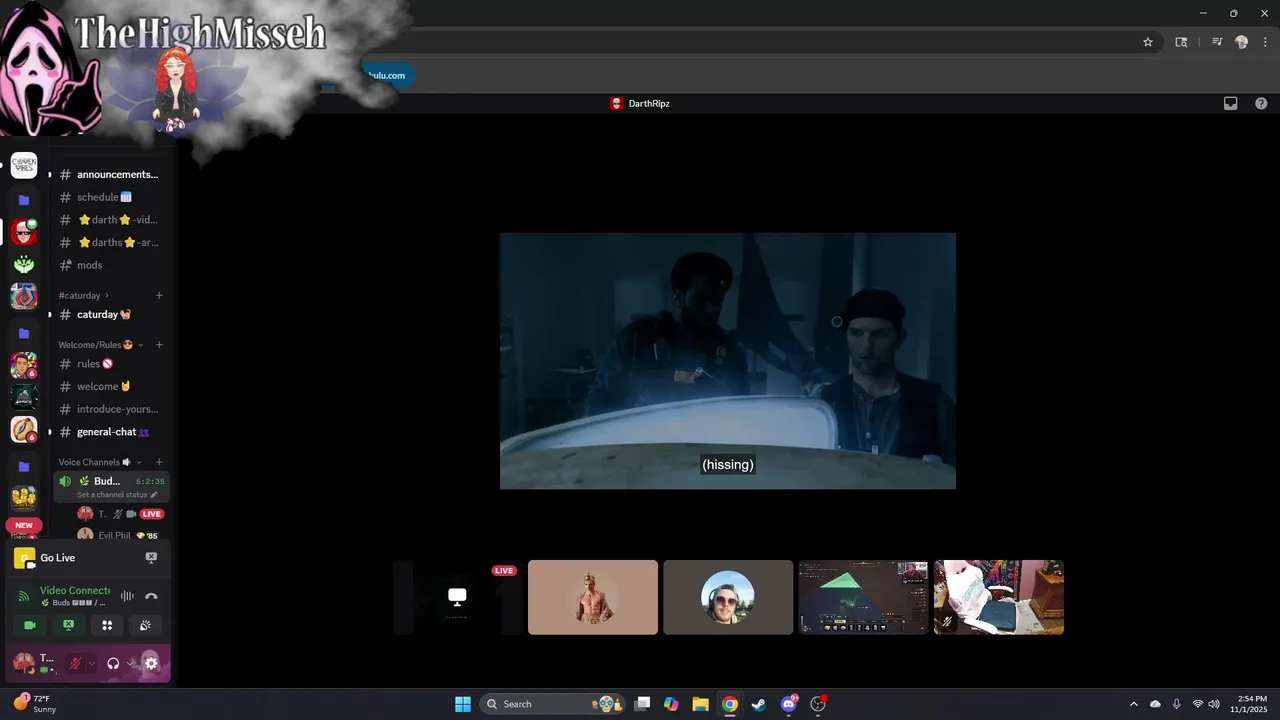The height and width of the screenshot is (720, 1280).
Task: Select the DarthRipz stream video
Action: [728, 361]
